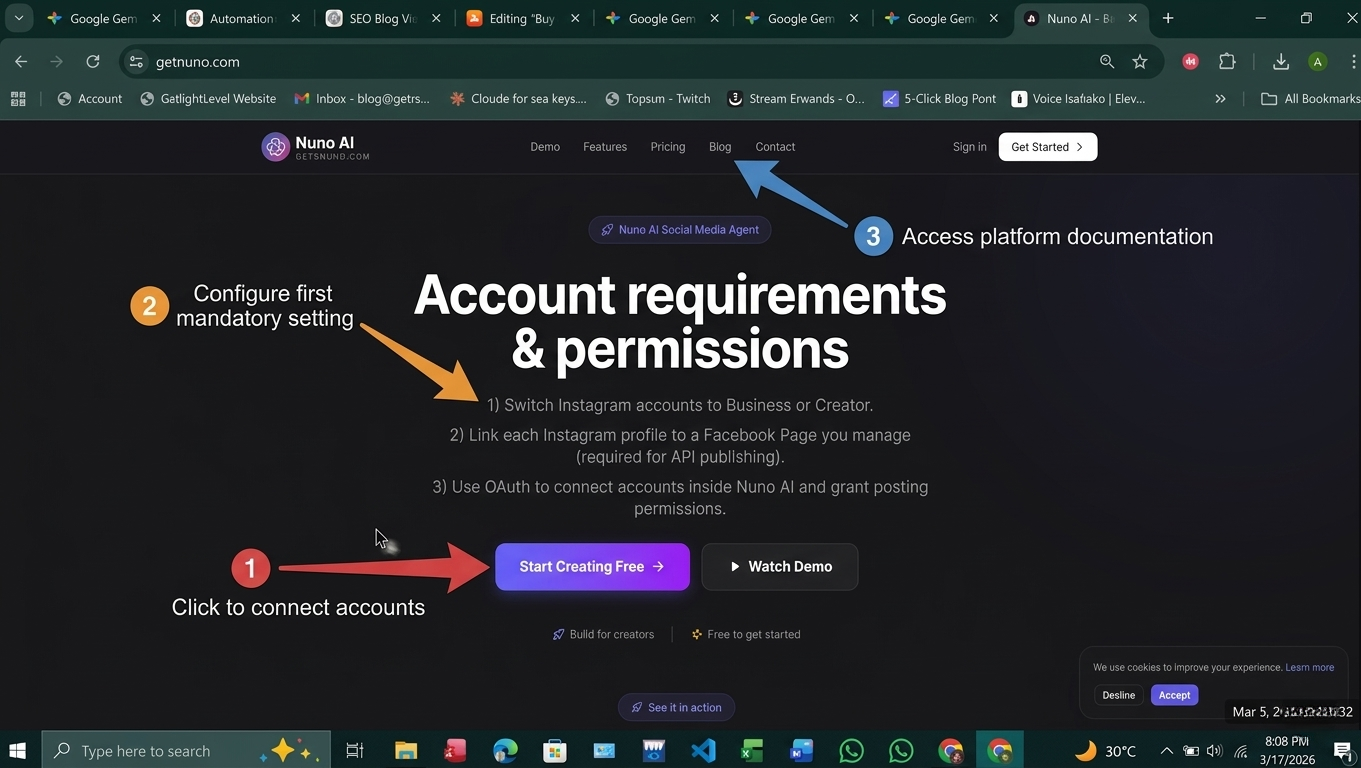Click the zoom magnifier icon in address bar

[x=1107, y=62]
